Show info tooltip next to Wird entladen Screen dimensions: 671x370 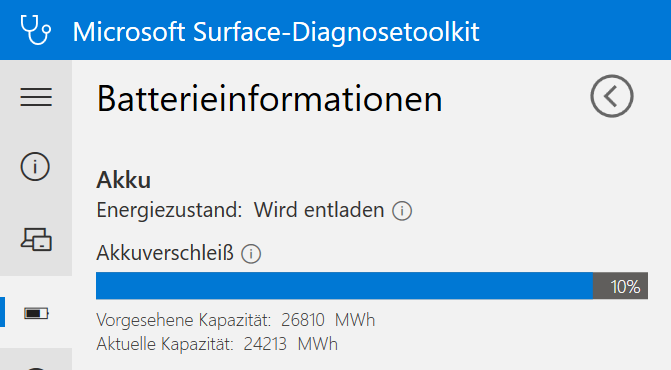pyautogui.click(x=402, y=211)
